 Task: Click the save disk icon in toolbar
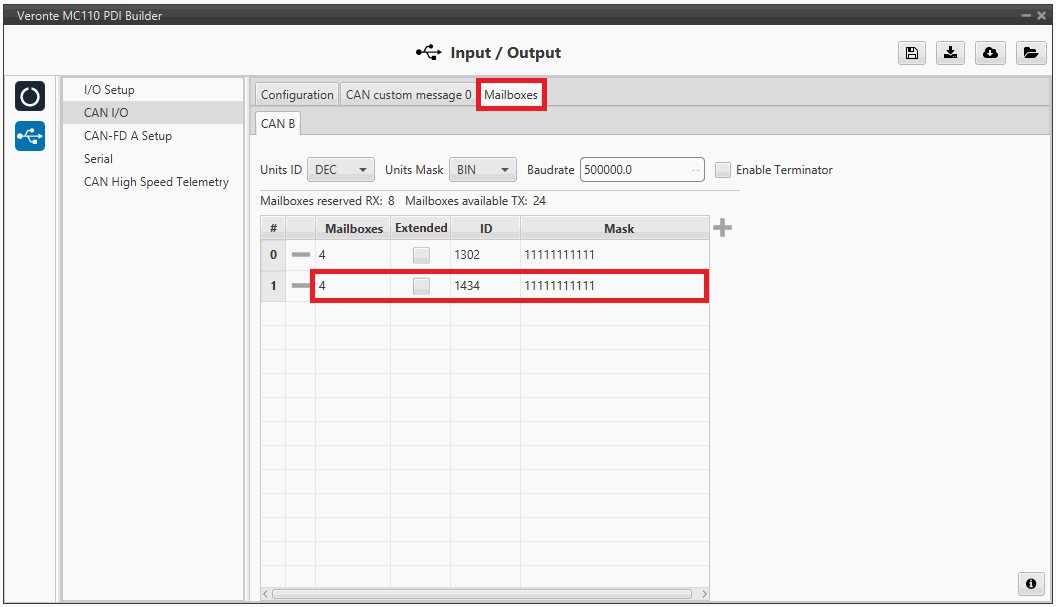point(911,54)
